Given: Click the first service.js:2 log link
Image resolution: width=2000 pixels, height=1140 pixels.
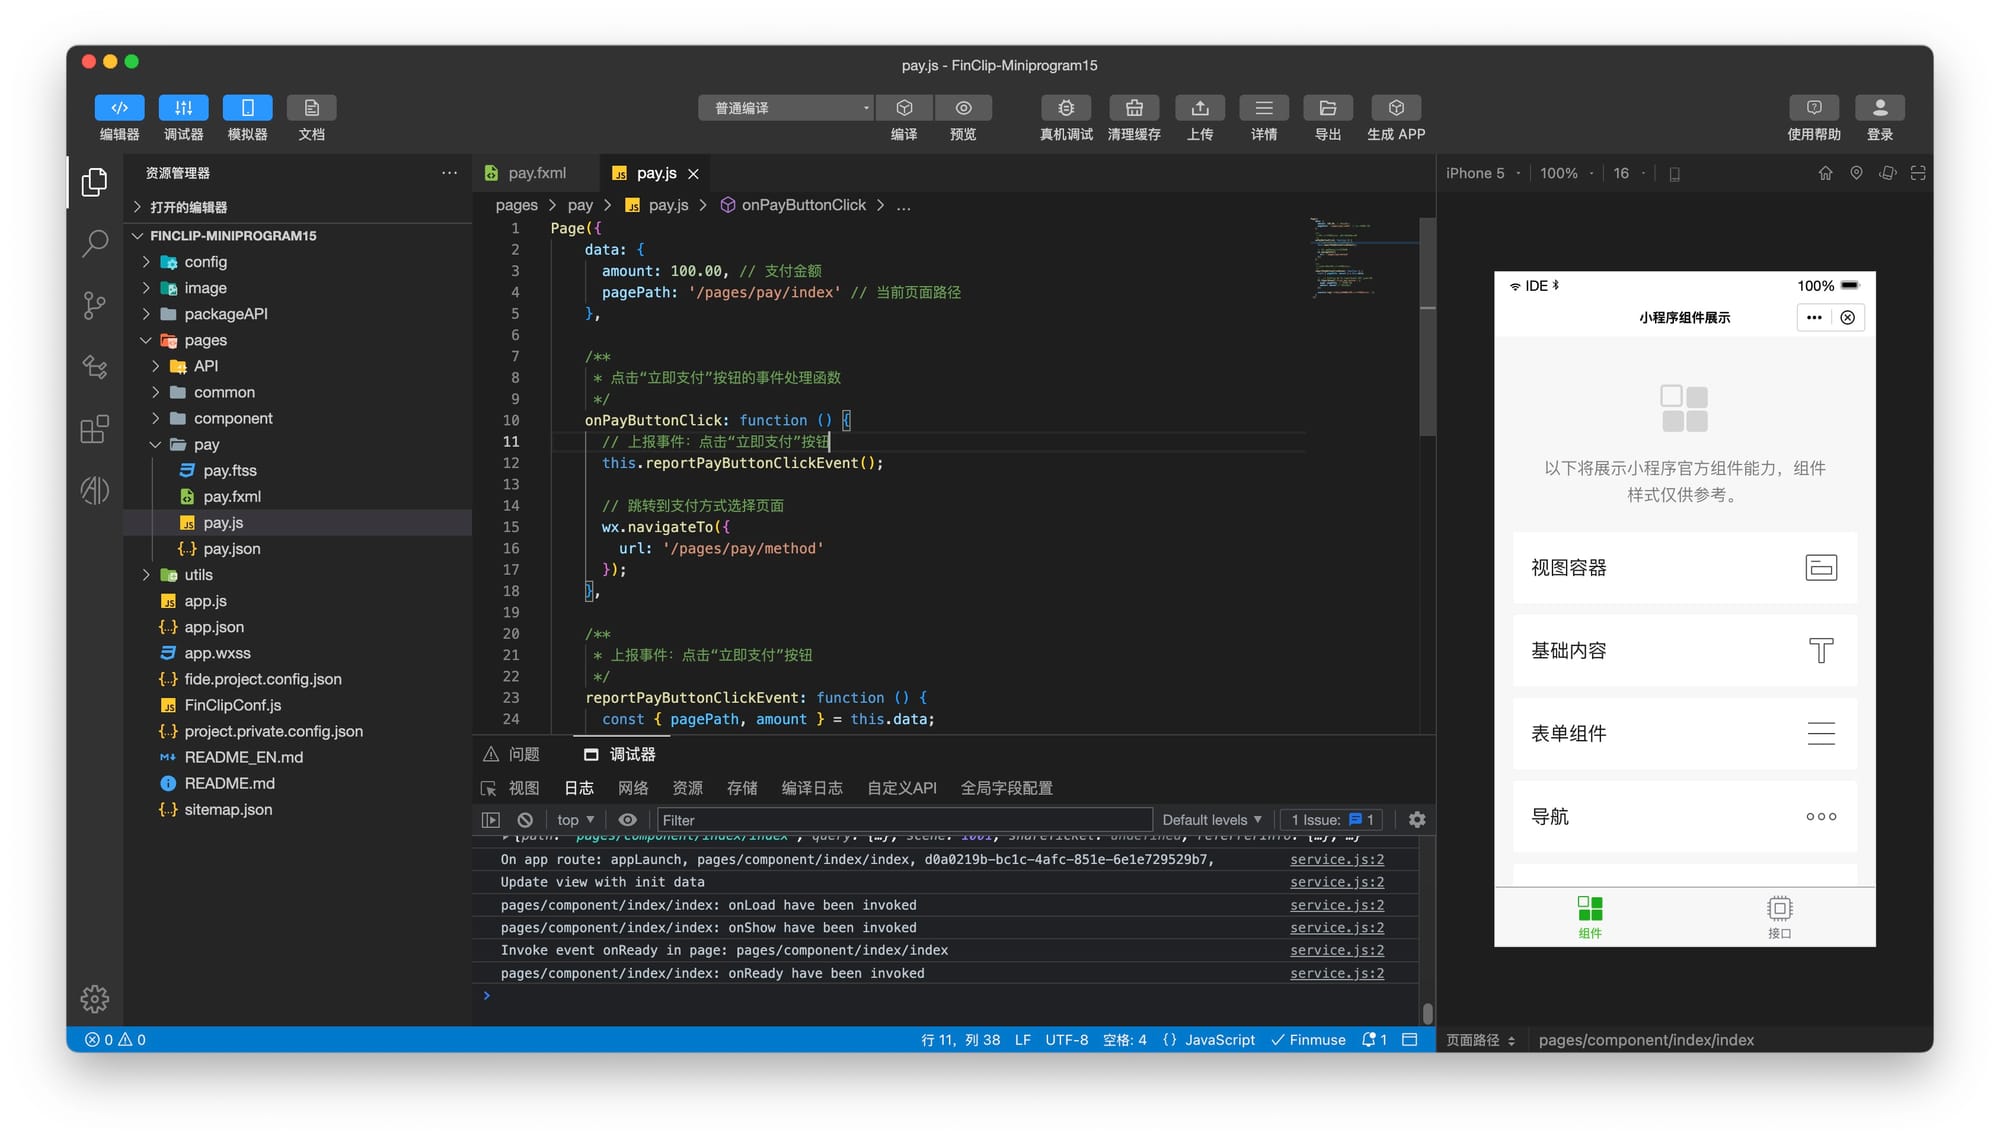Looking at the screenshot, I should pyautogui.click(x=1336, y=860).
